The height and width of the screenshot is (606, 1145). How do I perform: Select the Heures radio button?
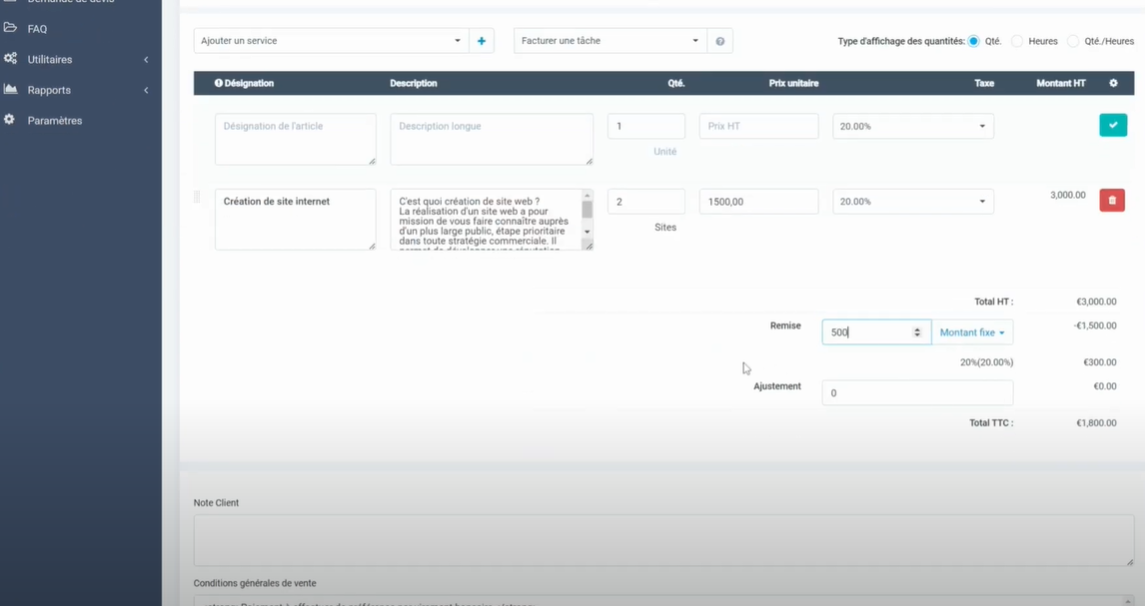coord(1017,41)
